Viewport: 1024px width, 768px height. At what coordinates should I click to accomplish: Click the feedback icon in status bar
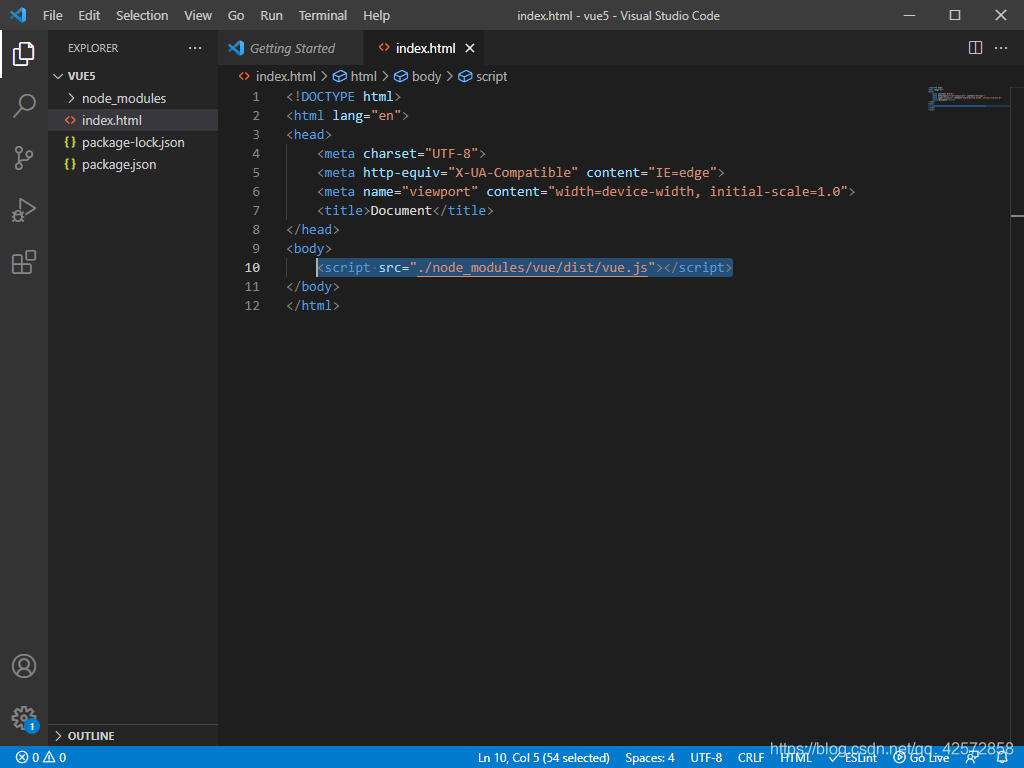972,758
